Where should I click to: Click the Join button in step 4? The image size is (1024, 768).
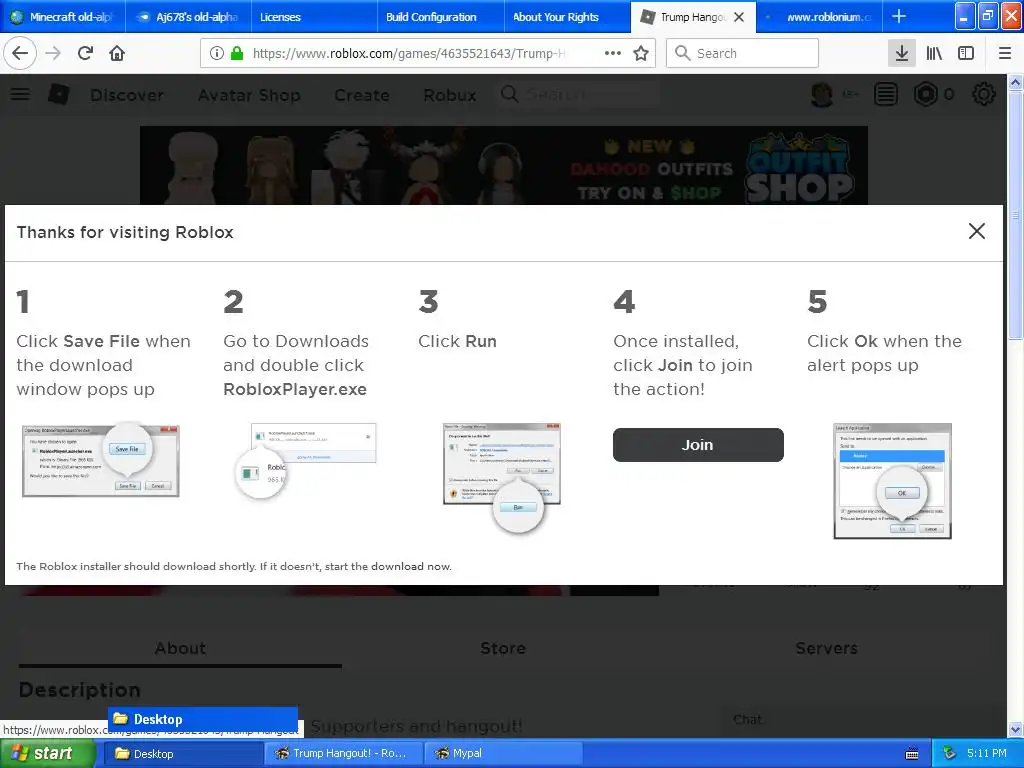tap(697, 445)
